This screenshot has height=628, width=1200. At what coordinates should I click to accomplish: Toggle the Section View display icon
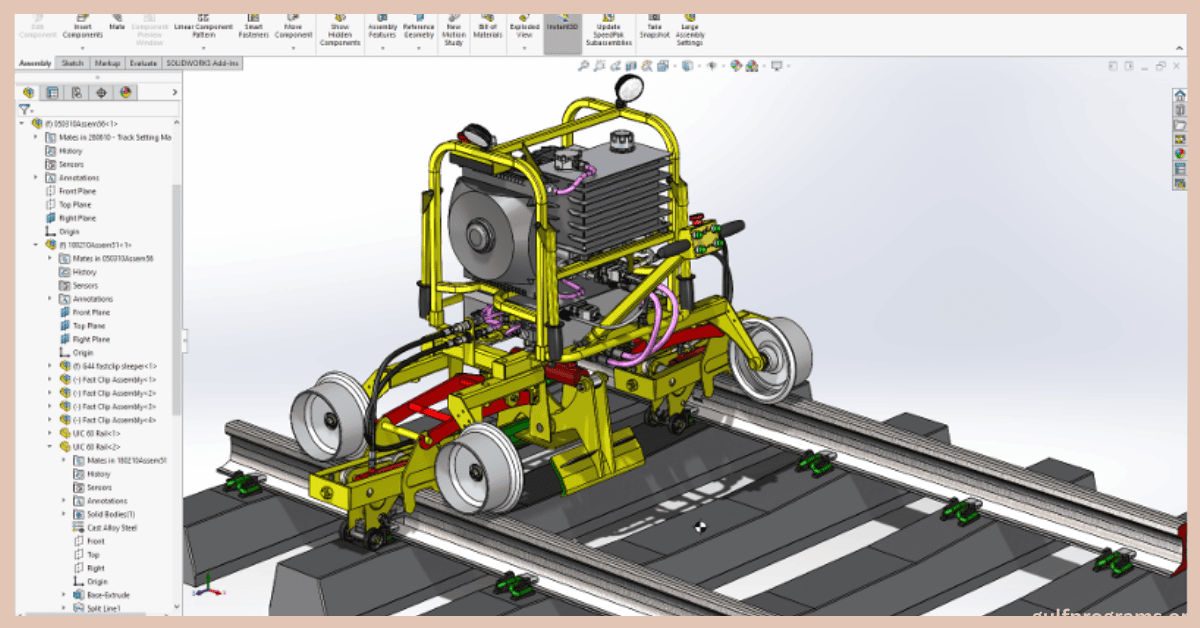coord(629,67)
